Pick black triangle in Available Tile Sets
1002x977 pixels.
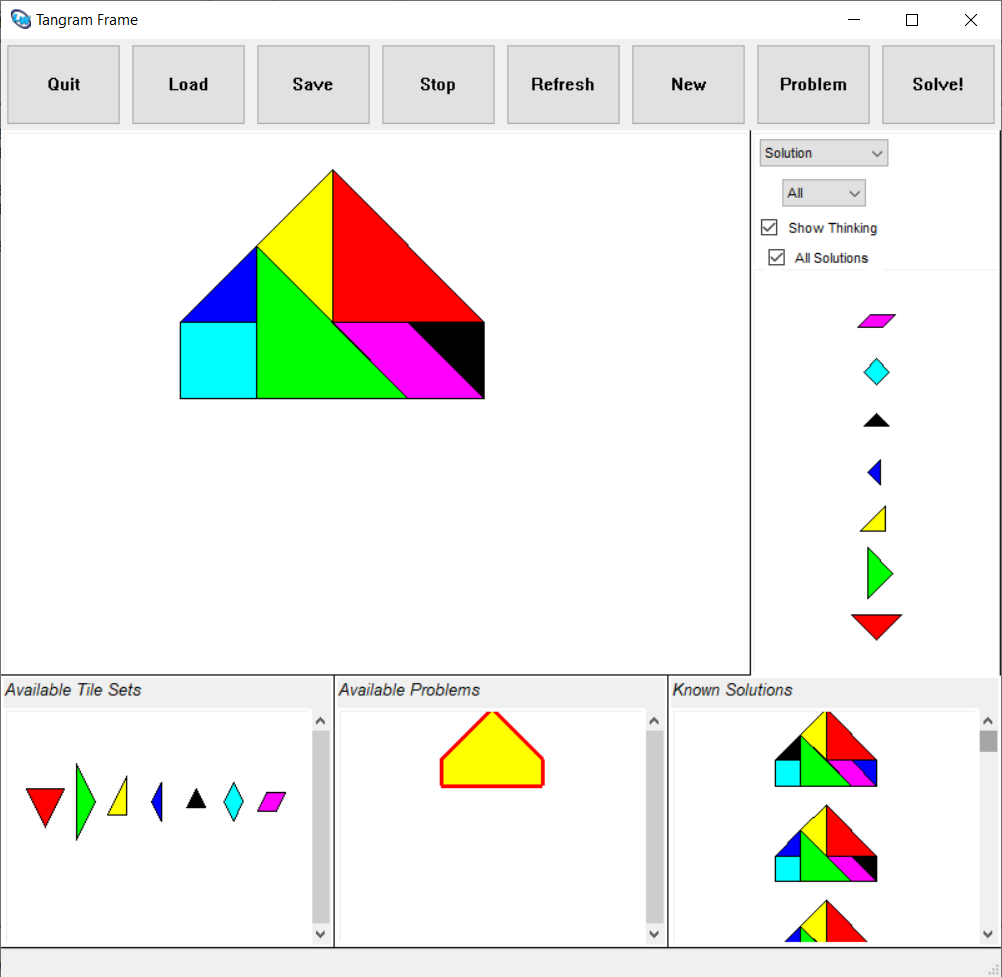pos(196,799)
